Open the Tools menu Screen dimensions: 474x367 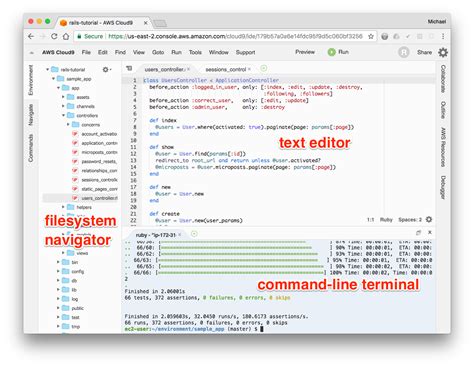(195, 52)
